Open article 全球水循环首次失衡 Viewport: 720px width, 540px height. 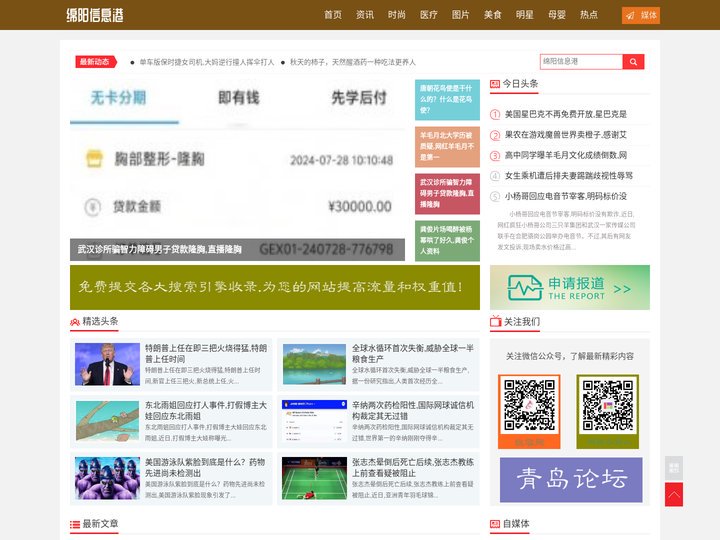pos(413,354)
